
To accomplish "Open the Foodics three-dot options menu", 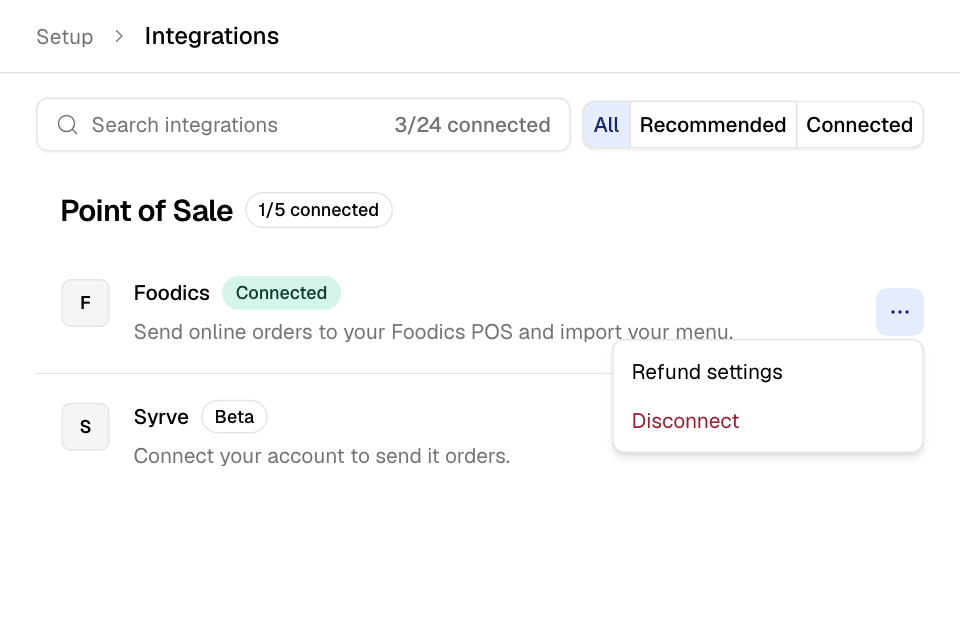I will tap(899, 312).
